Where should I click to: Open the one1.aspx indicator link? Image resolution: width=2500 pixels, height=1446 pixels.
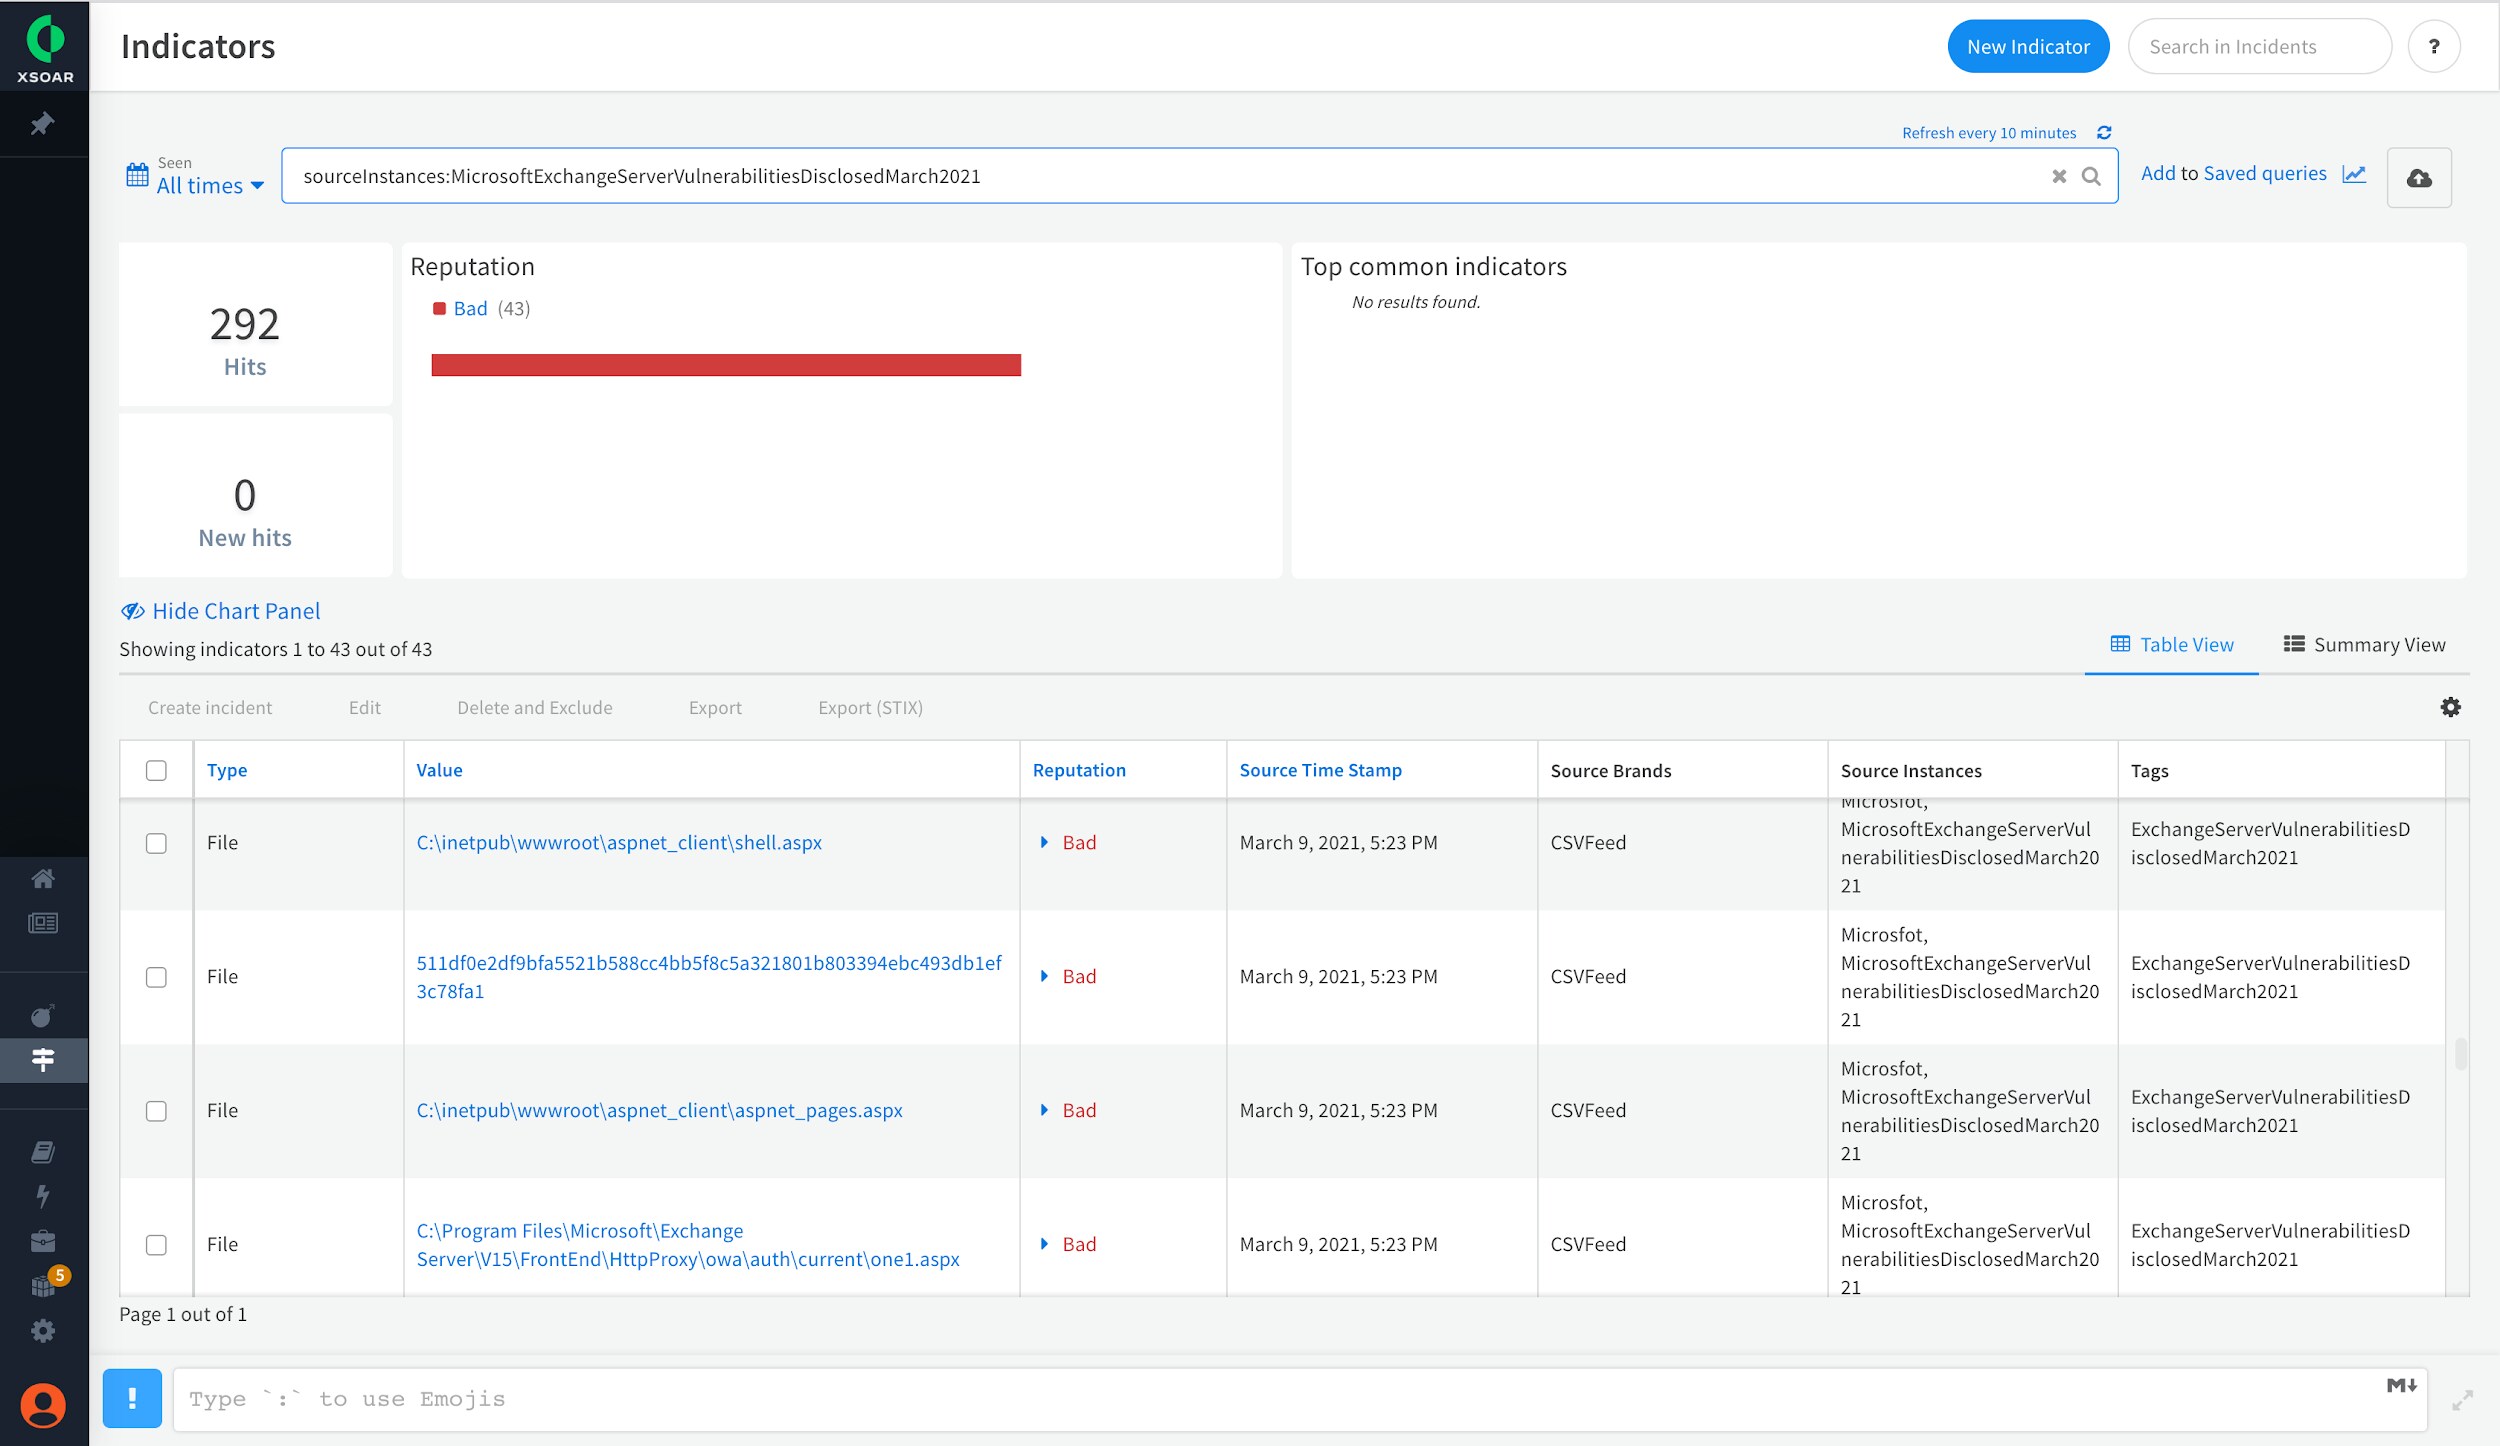(x=688, y=1245)
